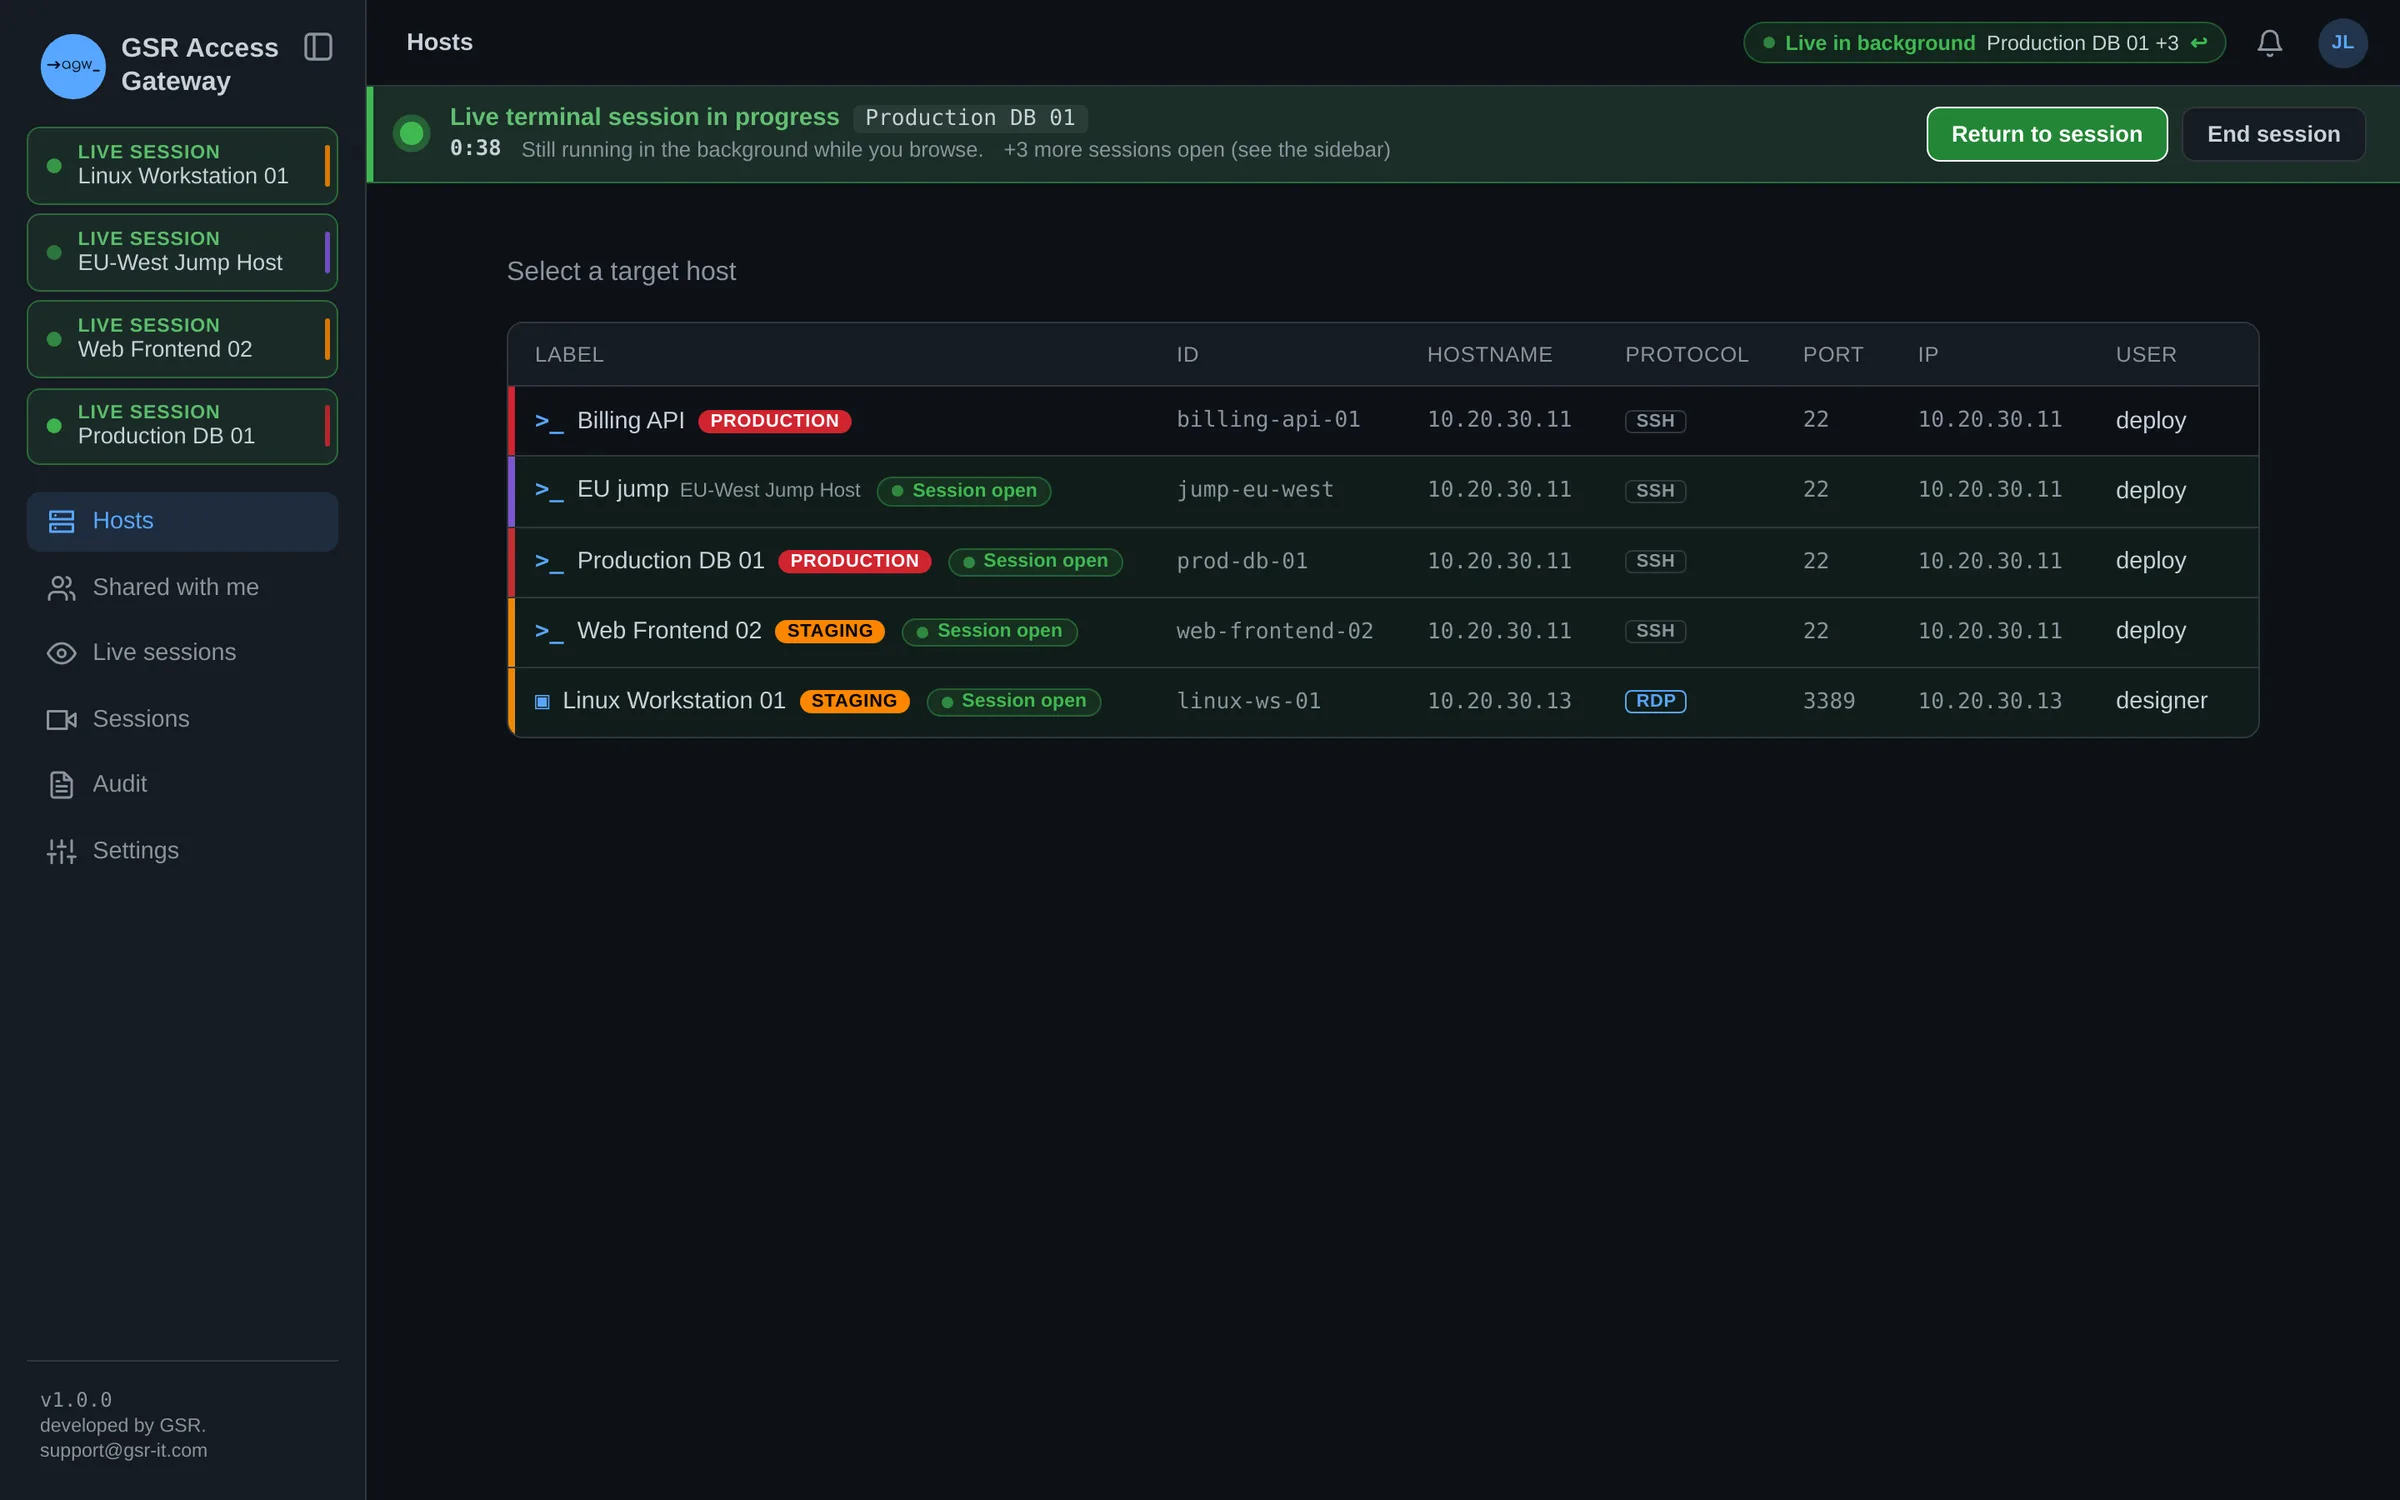Open Web Frontend 02 live session card
Screen dimensions: 2400x1500
[x=182, y=339]
